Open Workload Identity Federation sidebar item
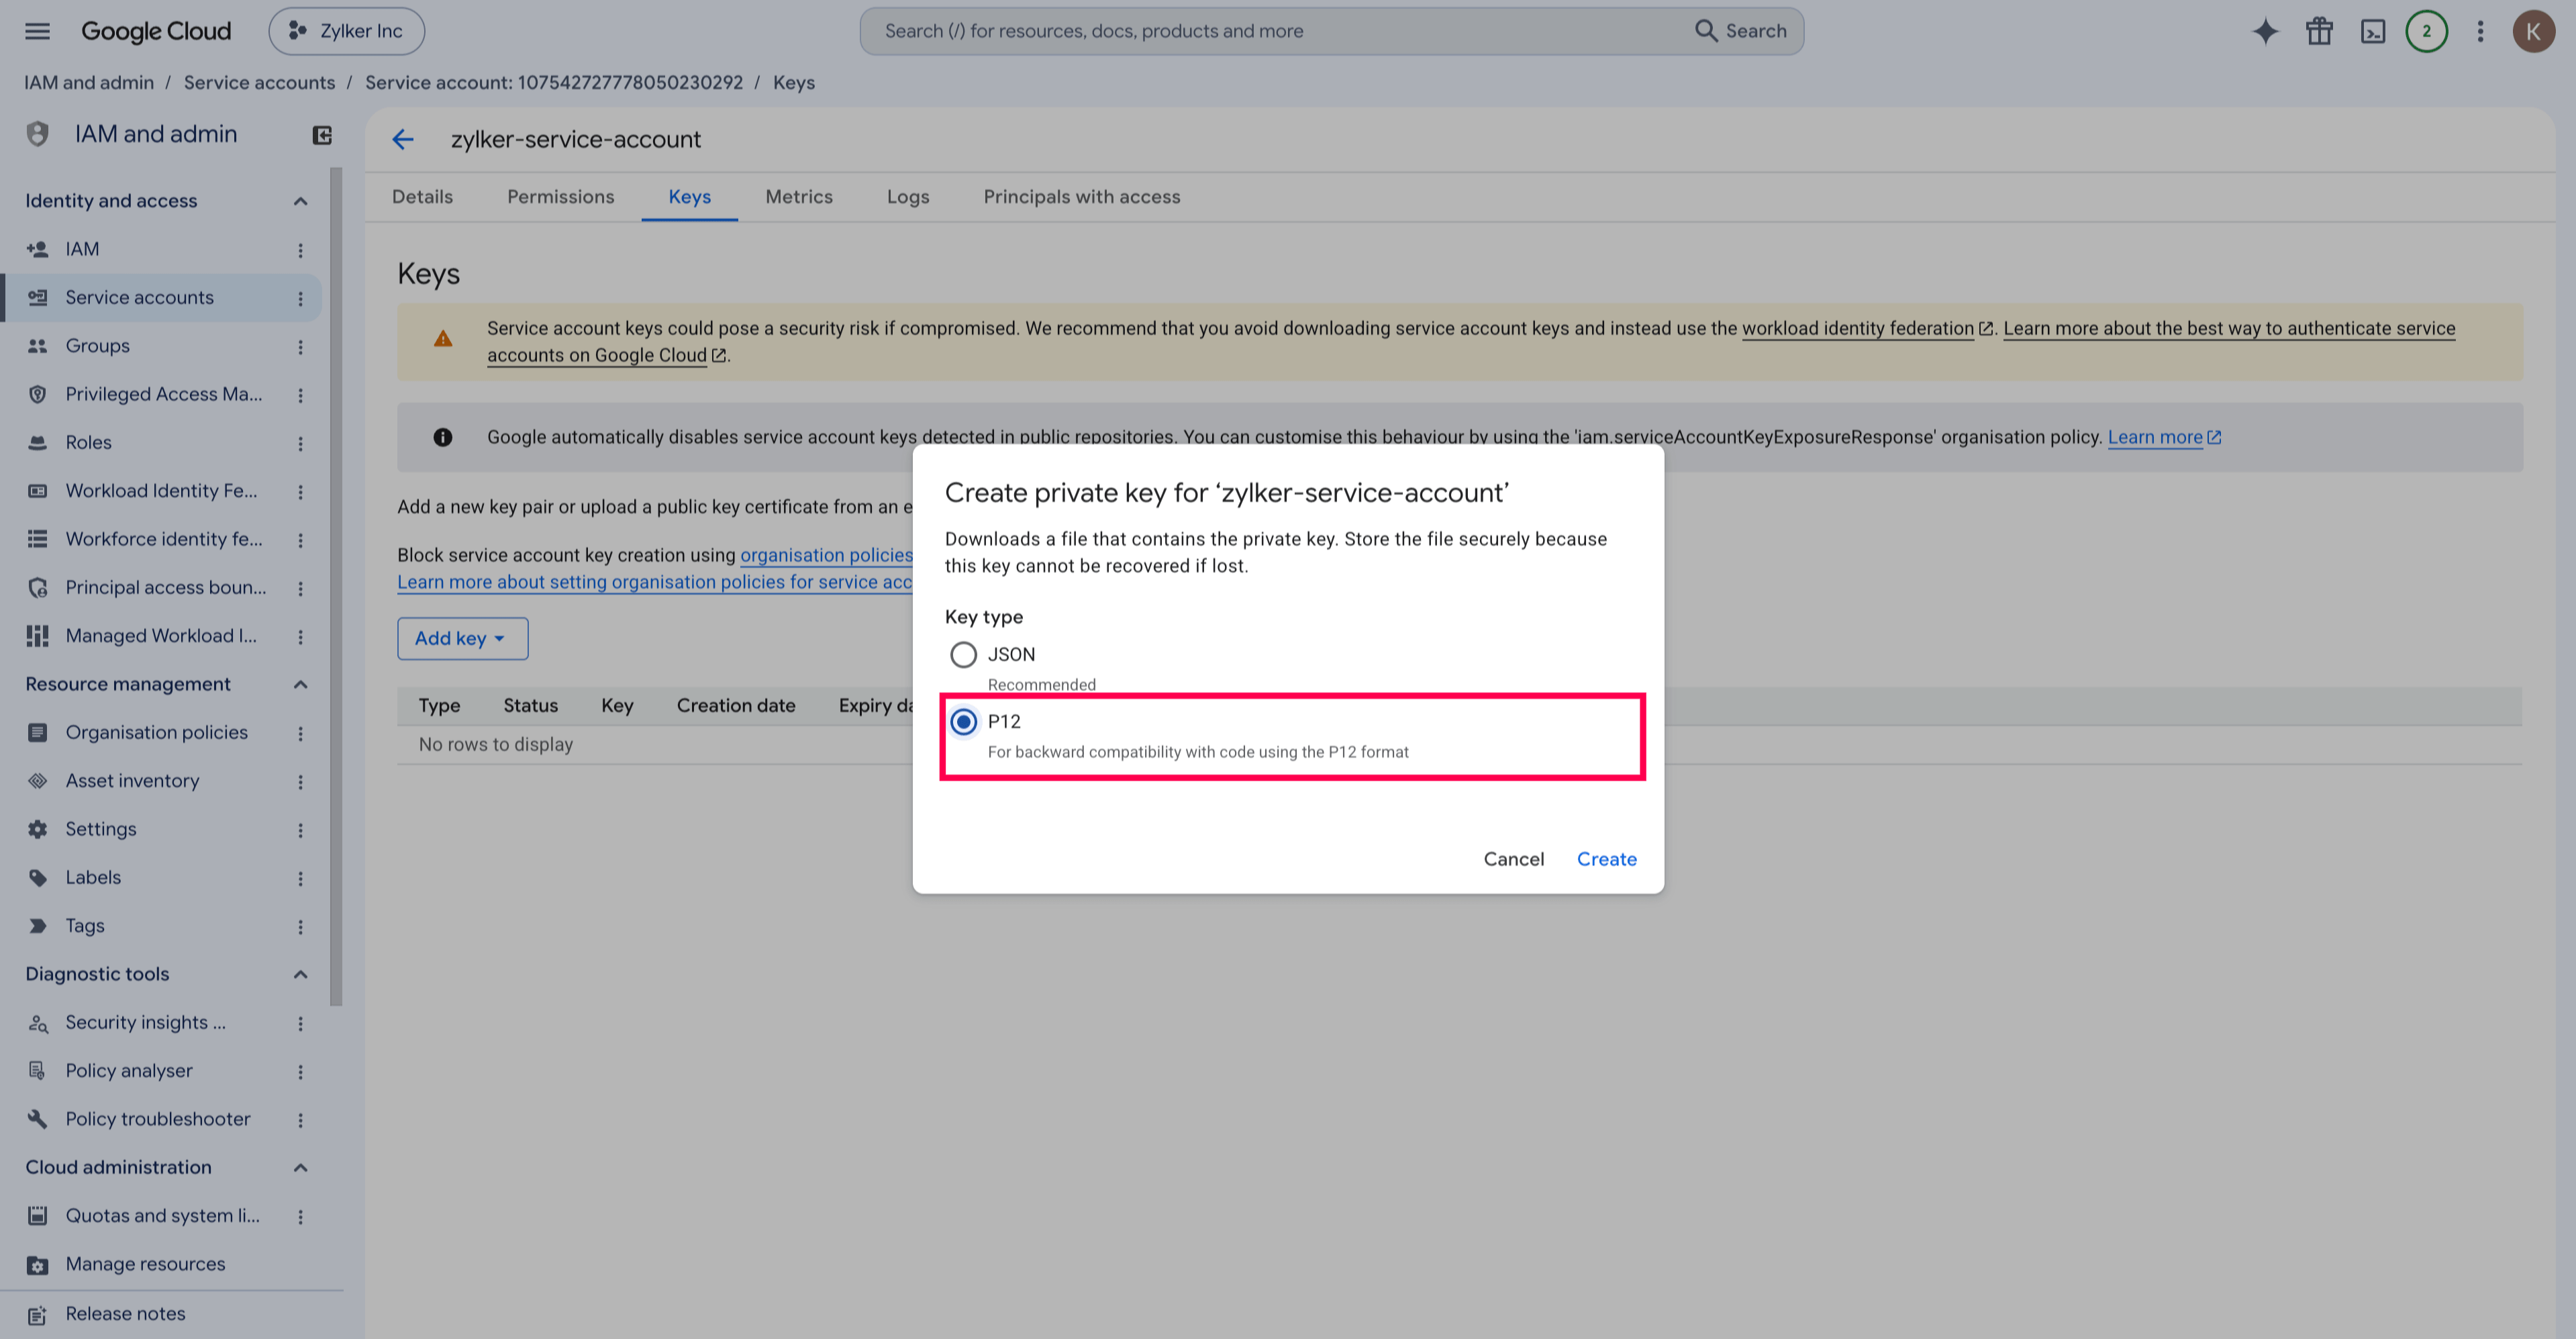 tap(161, 491)
